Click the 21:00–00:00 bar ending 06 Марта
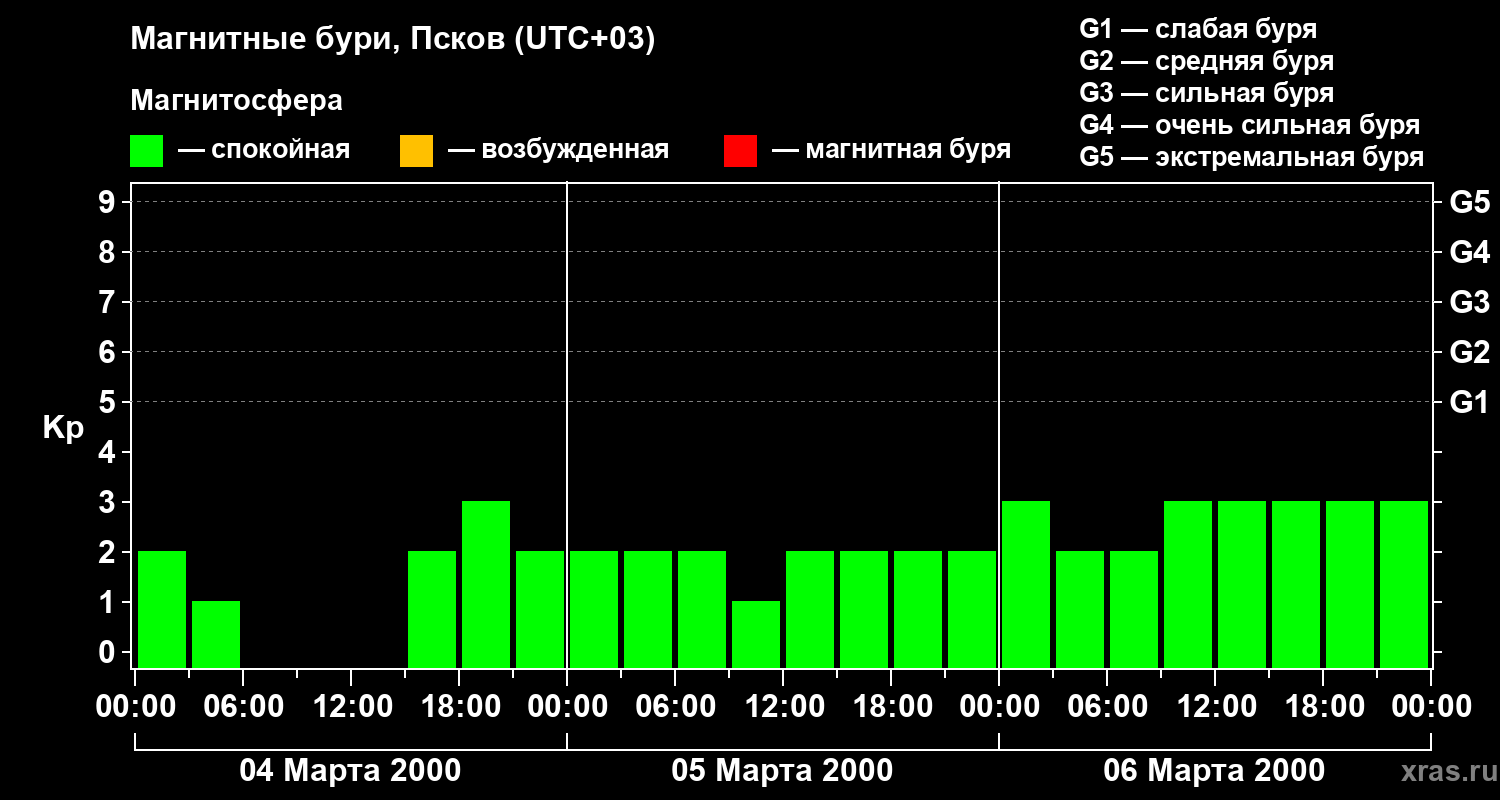Viewport: 1500px width, 800px height. click(1404, 584)
